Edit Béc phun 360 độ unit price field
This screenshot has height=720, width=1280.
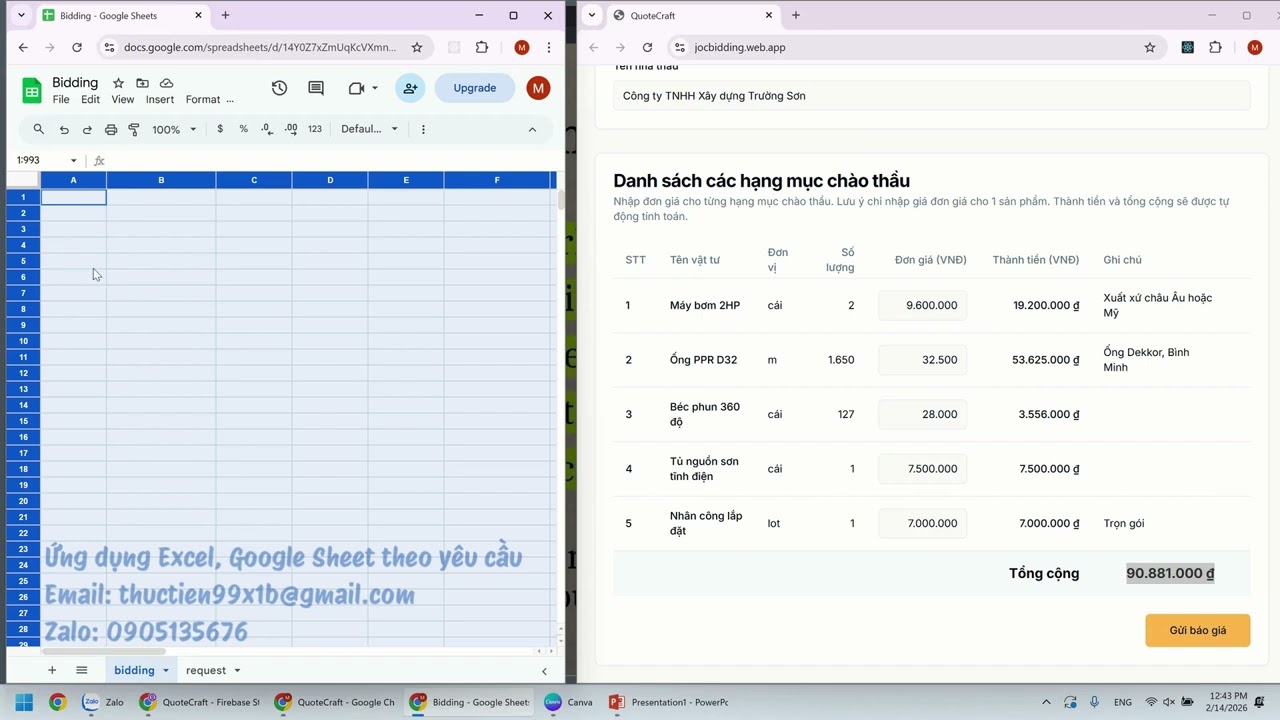923,414
